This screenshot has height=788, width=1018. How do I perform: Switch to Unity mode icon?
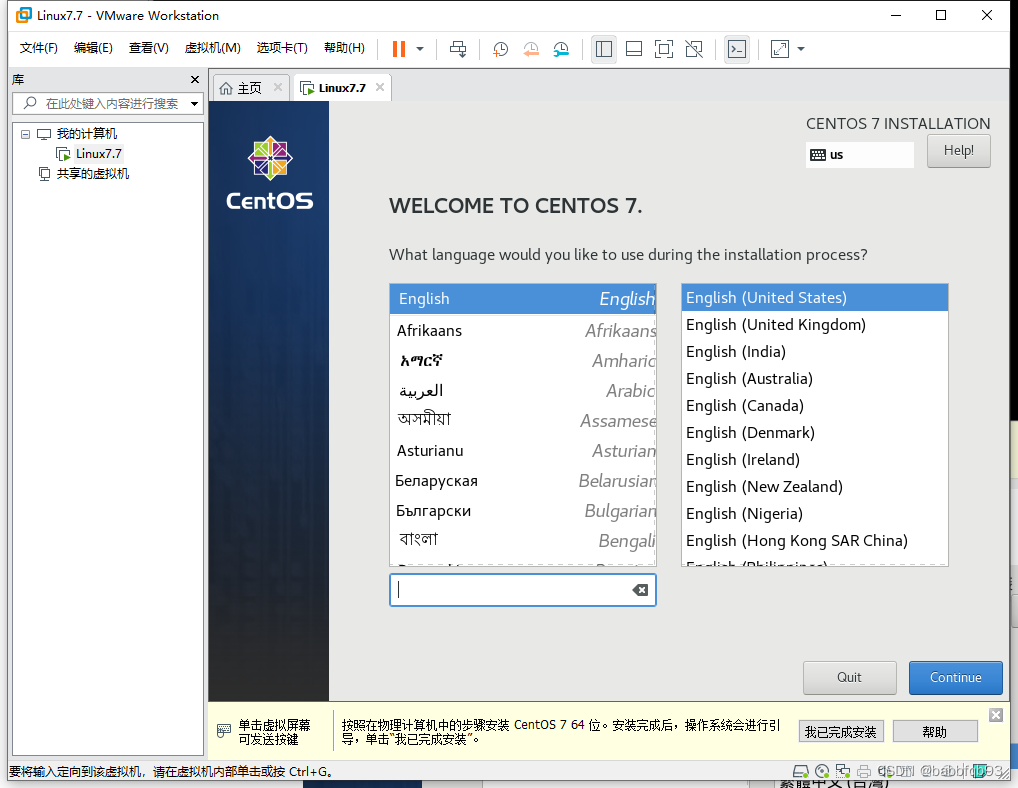click(x=694, y=49)
